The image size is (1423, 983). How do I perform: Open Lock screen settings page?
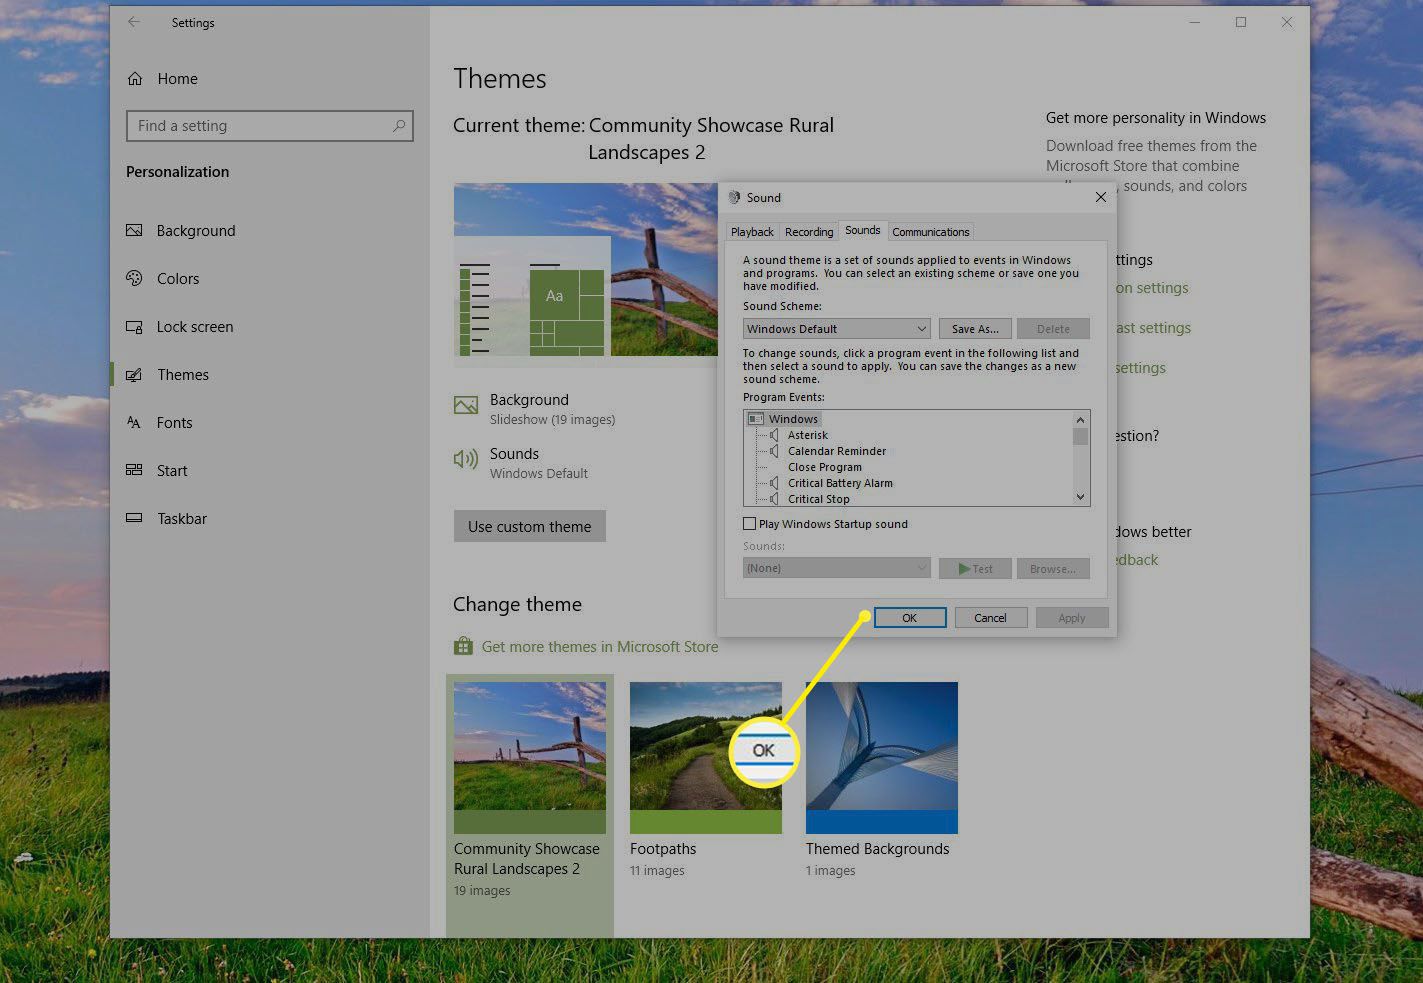[x=195, y=327]
